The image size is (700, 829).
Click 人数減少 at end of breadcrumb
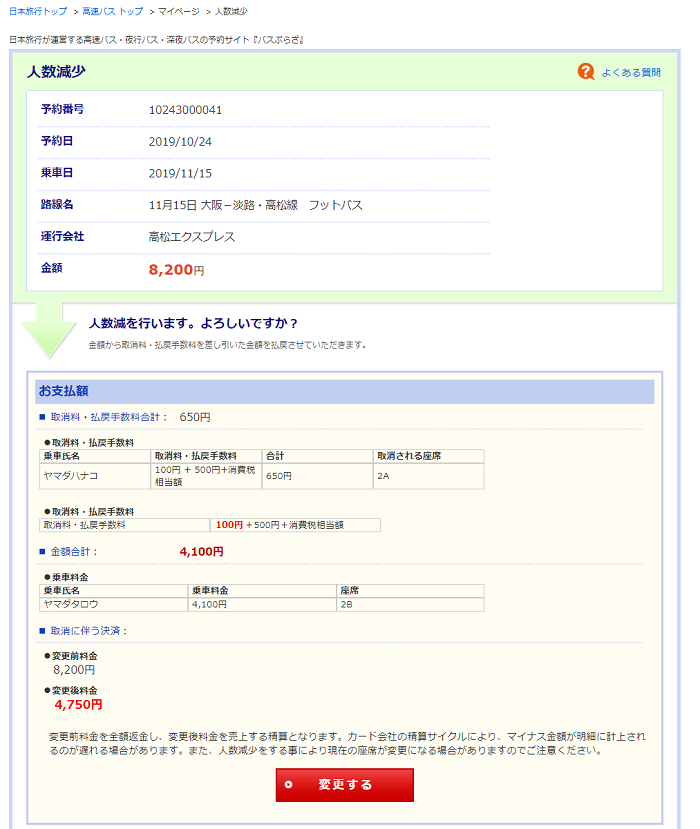(x=231, y=11)
